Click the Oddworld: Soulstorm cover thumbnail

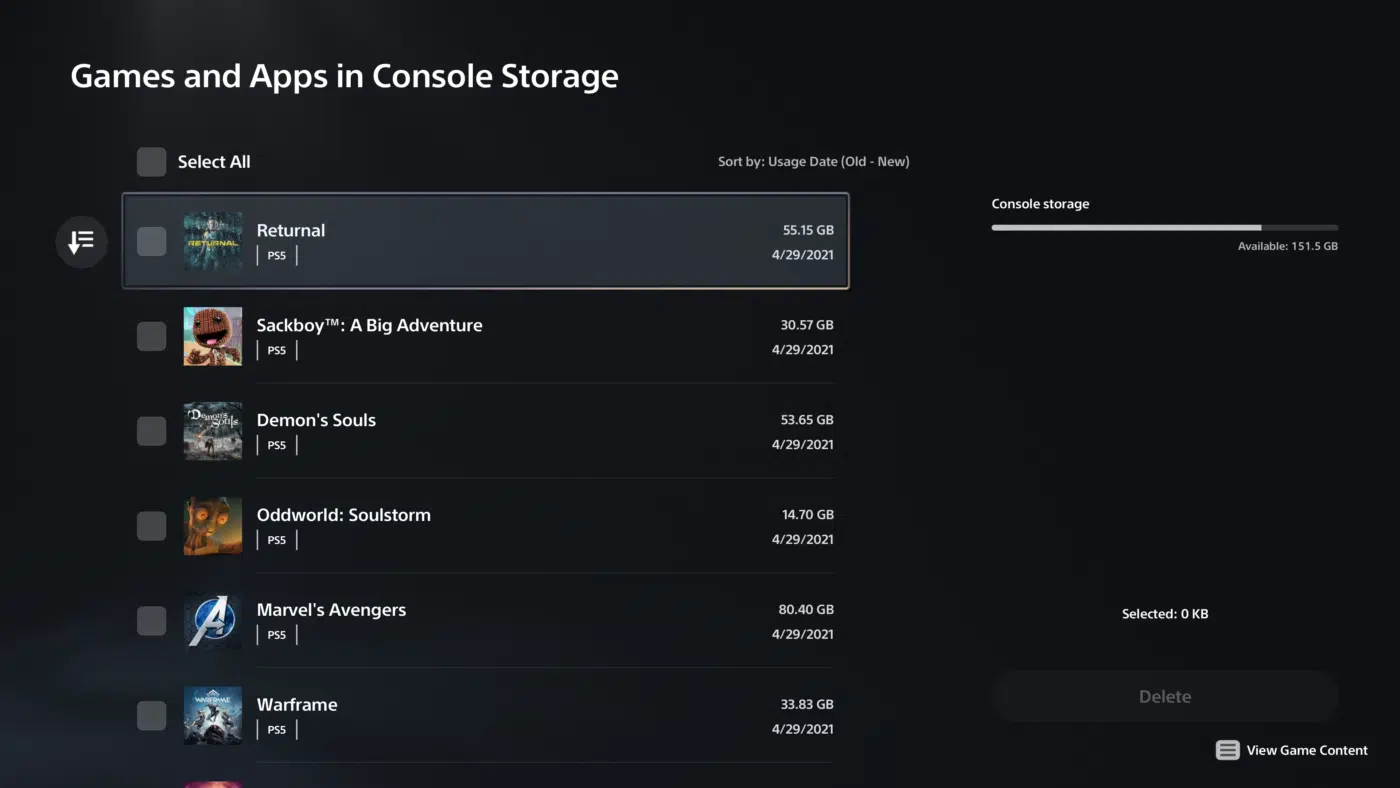tap(212, 526)
